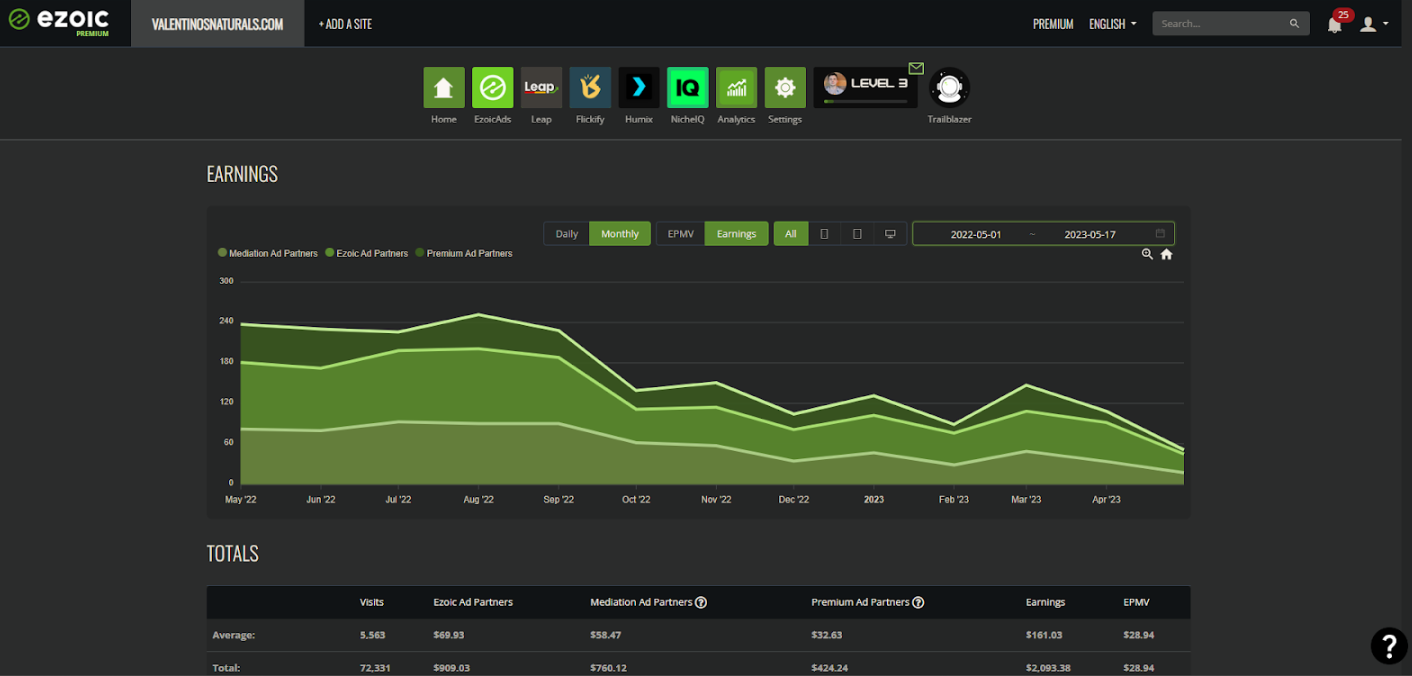This screenshot has width=1412, height=676.
Task: Click average earnings value $161.03
Action: point(1046,635)
